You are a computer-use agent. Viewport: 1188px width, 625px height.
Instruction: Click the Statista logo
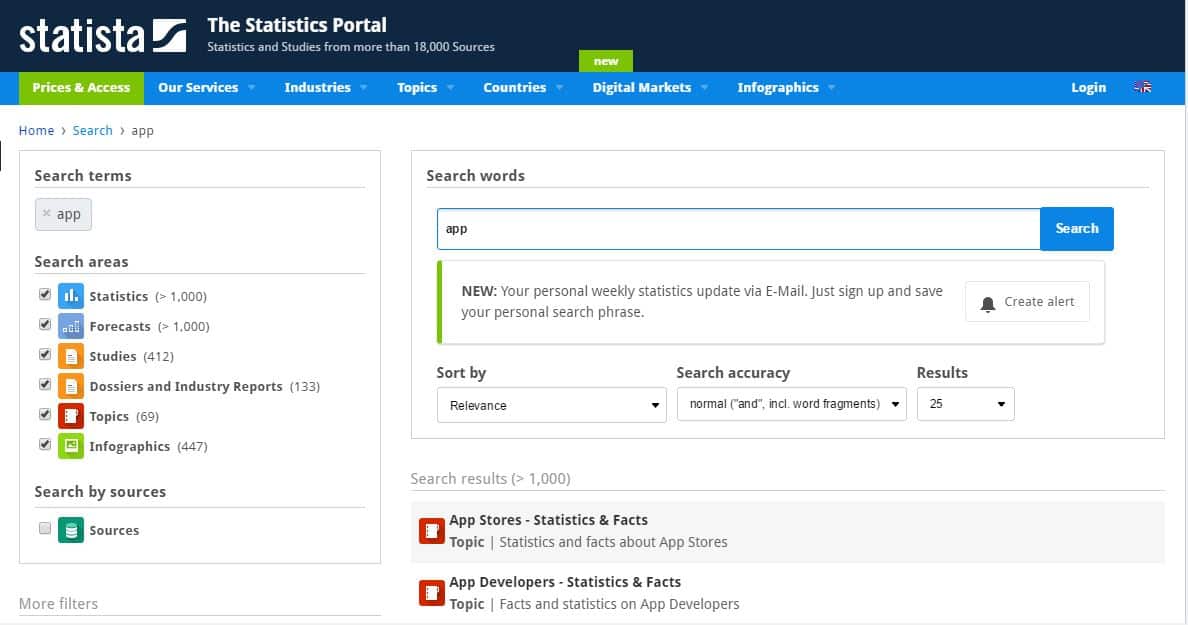(102, 36)
